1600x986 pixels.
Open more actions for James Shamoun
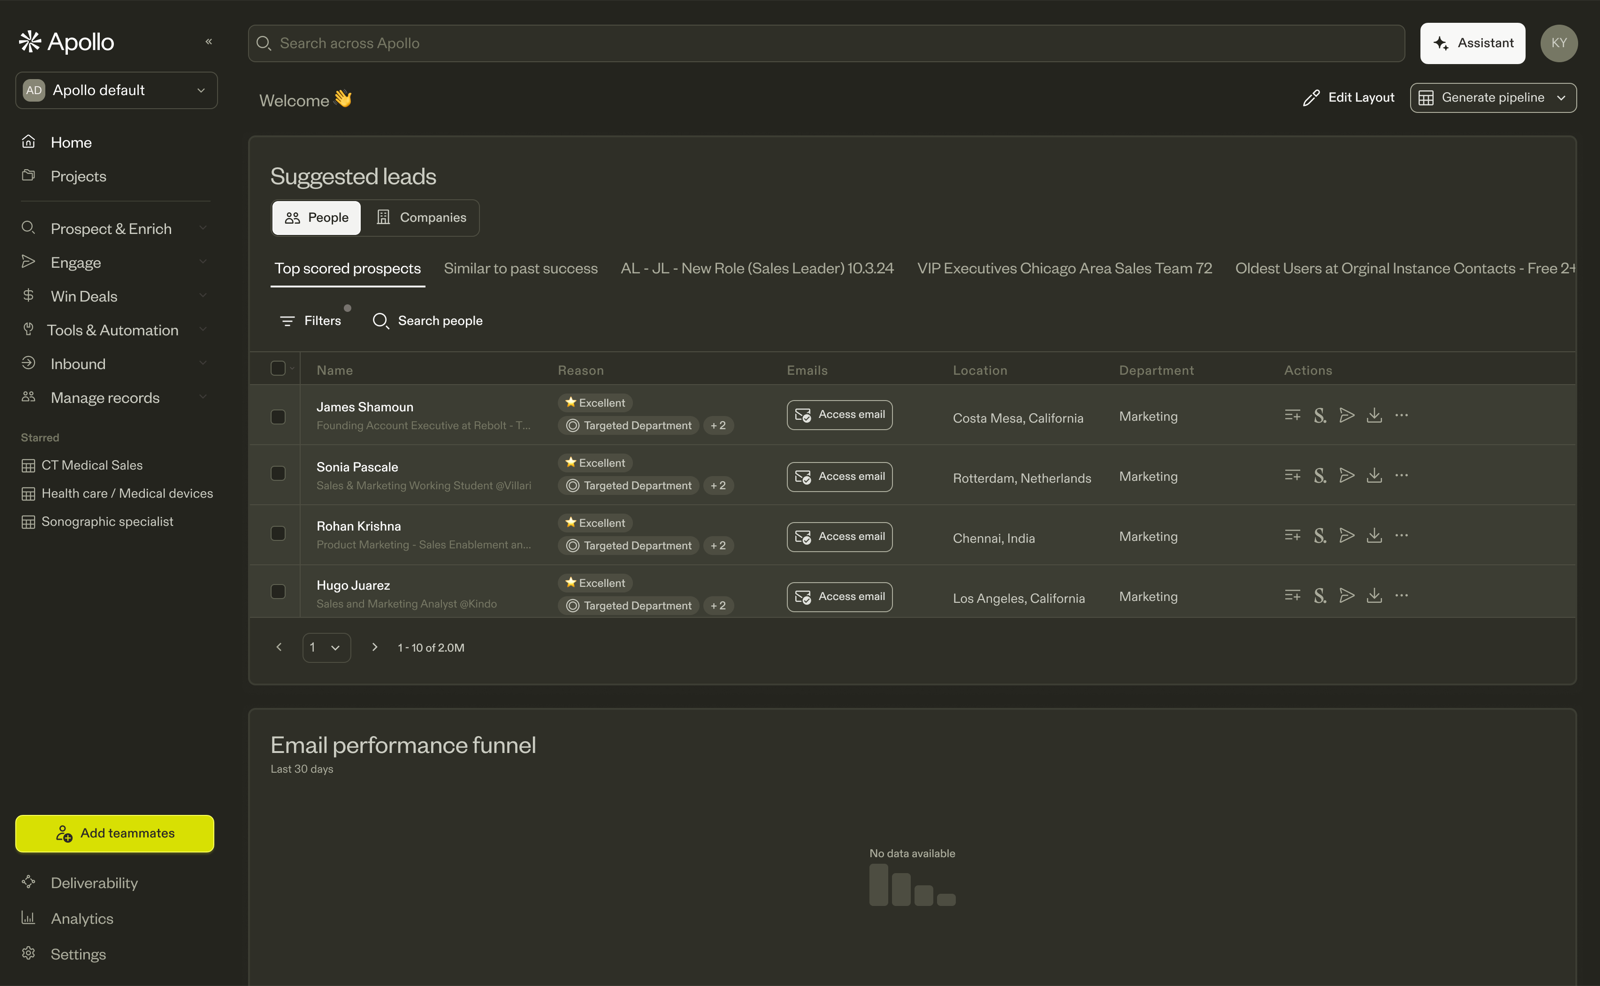tap(1402, 415)
